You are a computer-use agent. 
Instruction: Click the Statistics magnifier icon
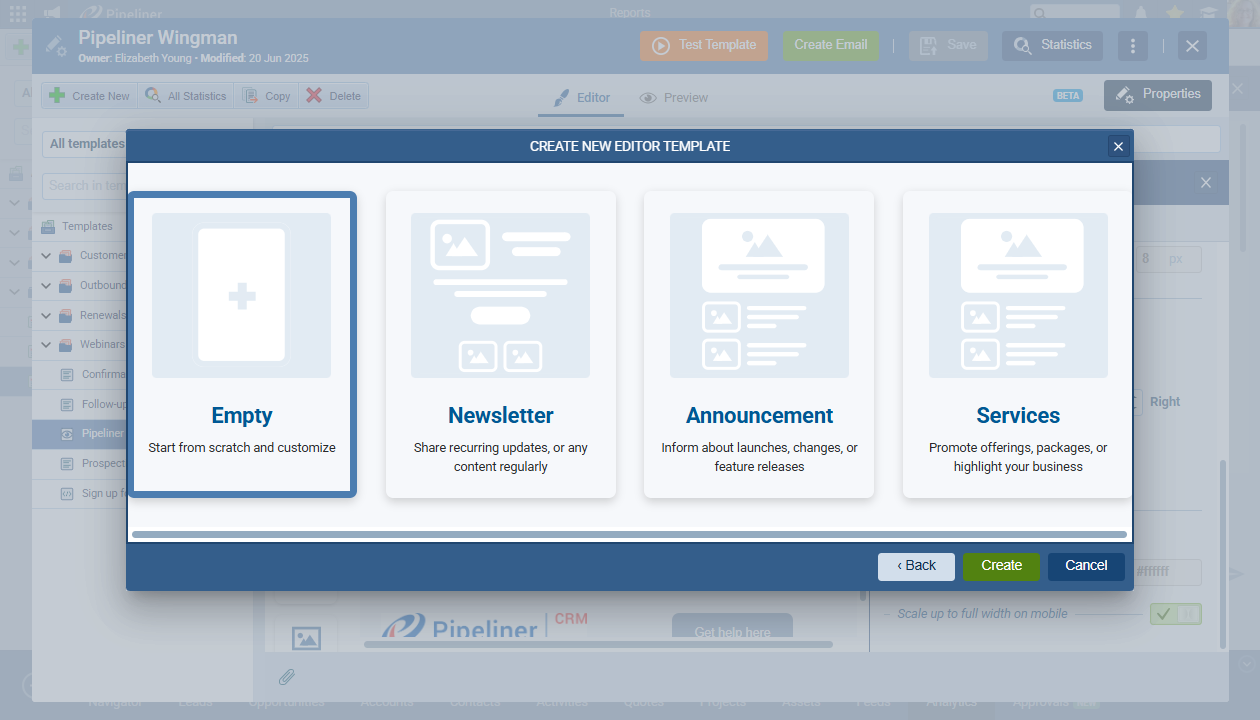click(1022, 46)
